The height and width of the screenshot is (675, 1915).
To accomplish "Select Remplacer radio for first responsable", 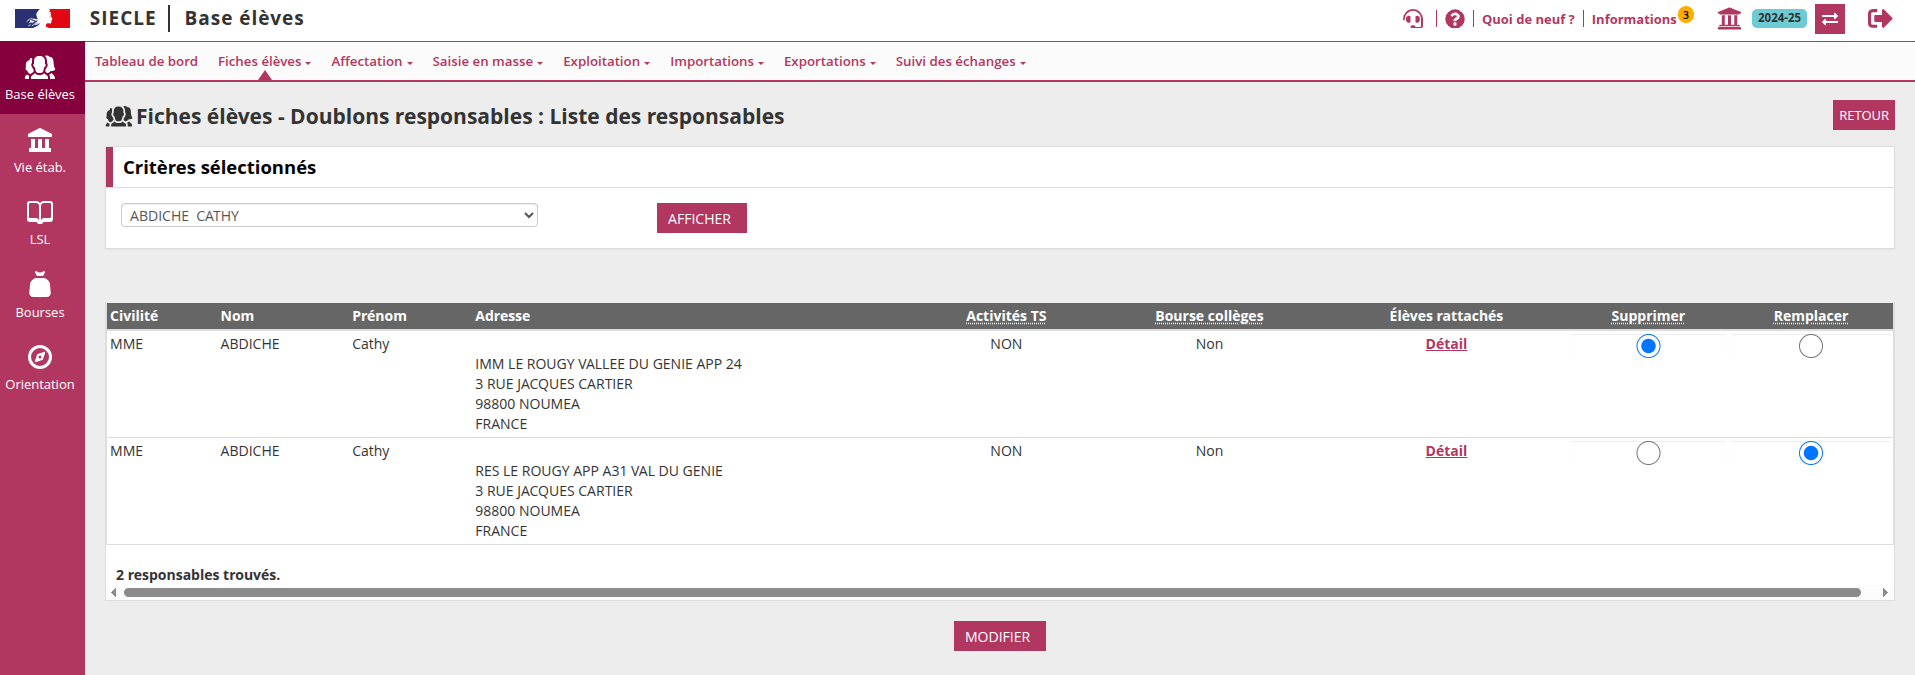I will (1810, 346).
